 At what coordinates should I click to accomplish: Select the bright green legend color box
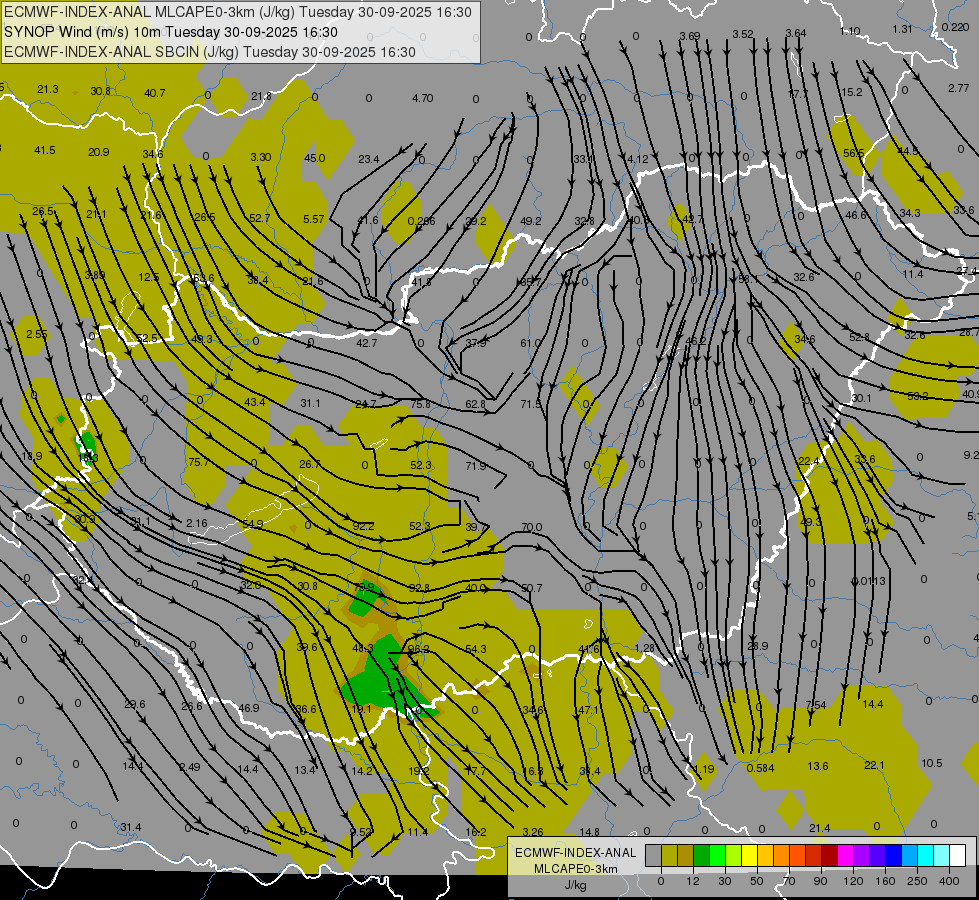point(718,855)
